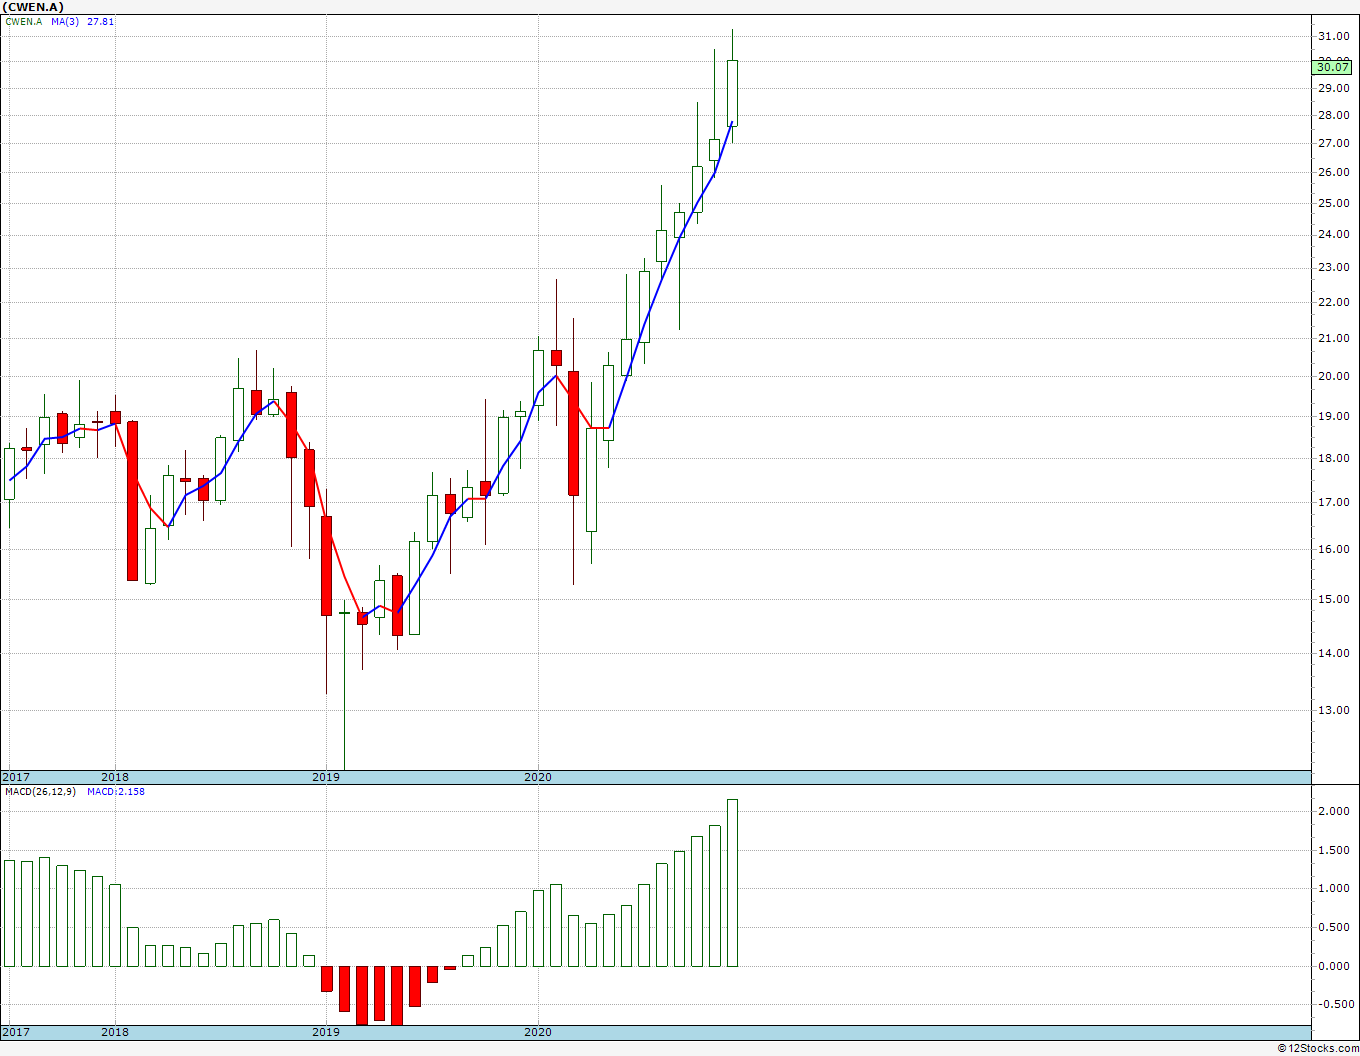Click the (CWEN.A) chart title
1360x1056 pixels.
point(34,7)
